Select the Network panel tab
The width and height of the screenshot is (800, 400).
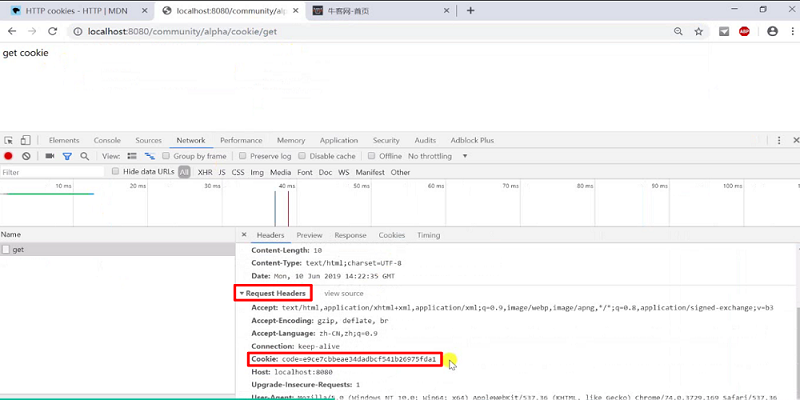[x=191, y=140]
